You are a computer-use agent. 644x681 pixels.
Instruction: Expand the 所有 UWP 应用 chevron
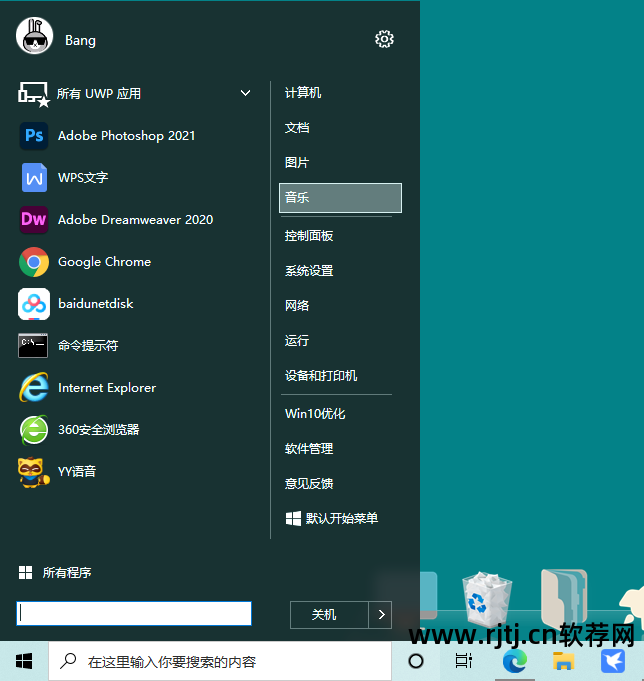(245, 93)
